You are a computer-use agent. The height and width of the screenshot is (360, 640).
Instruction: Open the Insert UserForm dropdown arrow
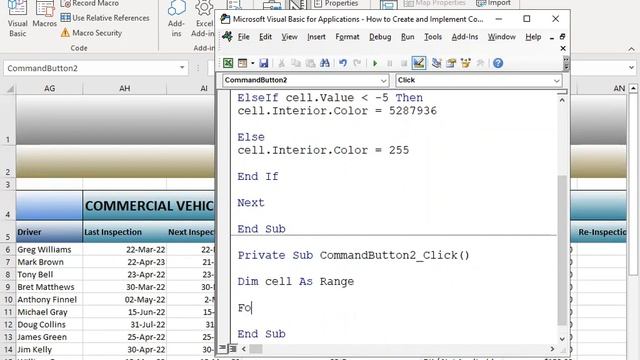[x=253, y=63]
